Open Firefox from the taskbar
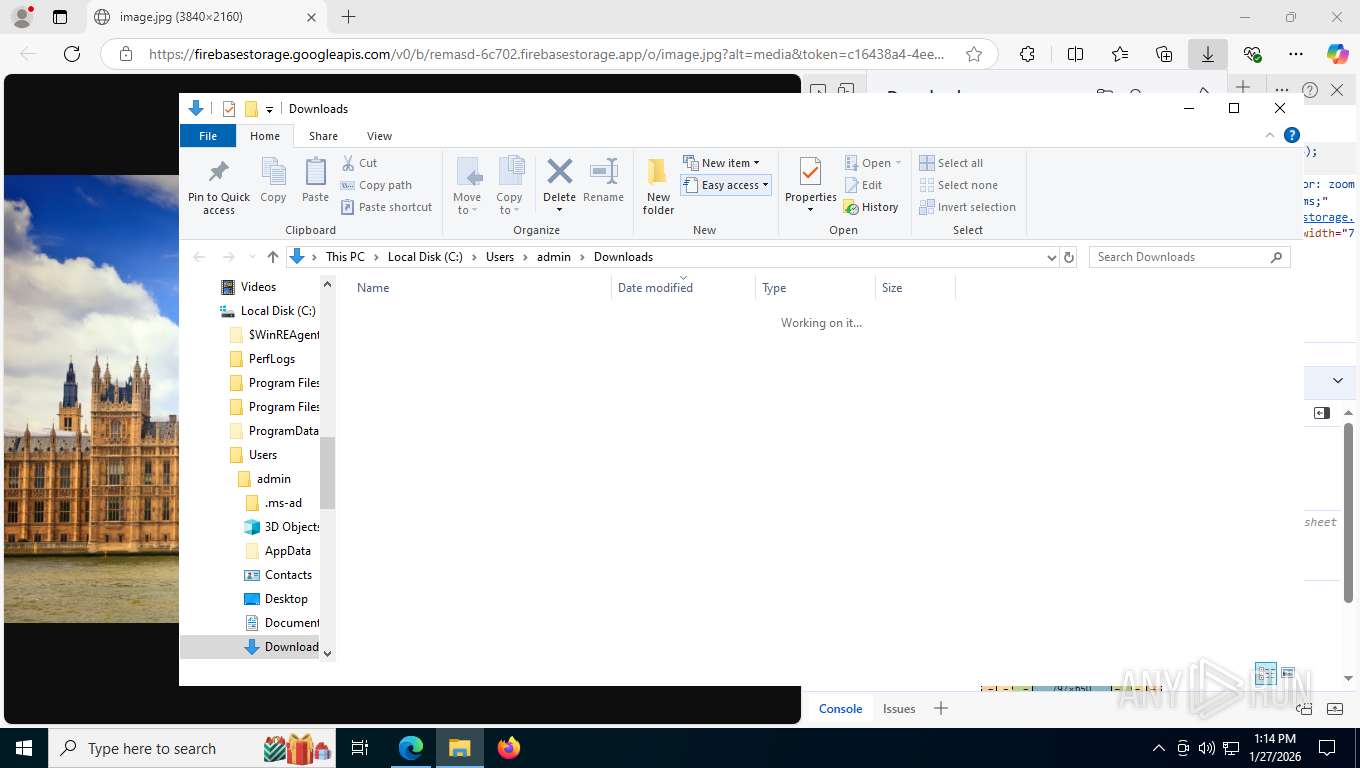The image size is (1360, 768). pyautogui.click(x=509, y=748)
